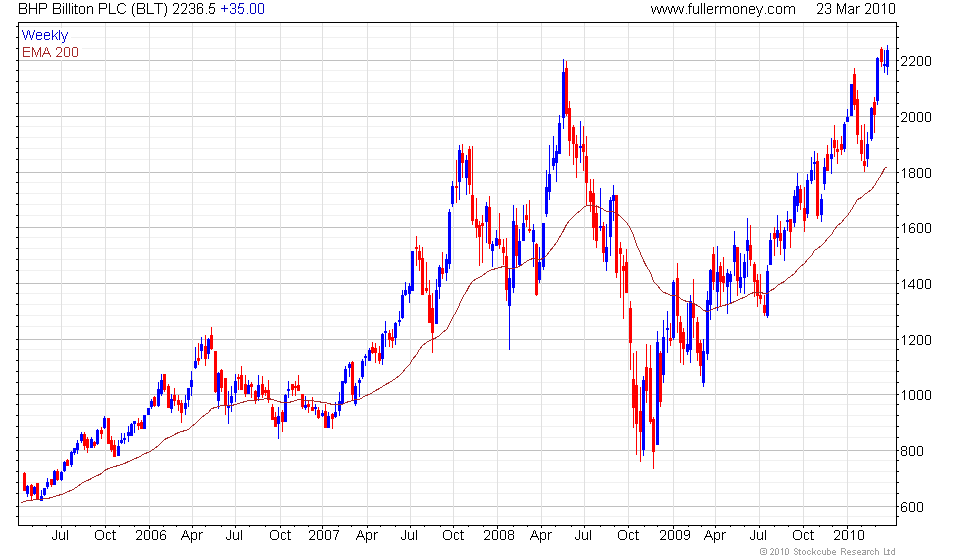The width and height of the screenshot is (980, 560).
Task: Click the 1200 price axis label
Action: (916, 340)
